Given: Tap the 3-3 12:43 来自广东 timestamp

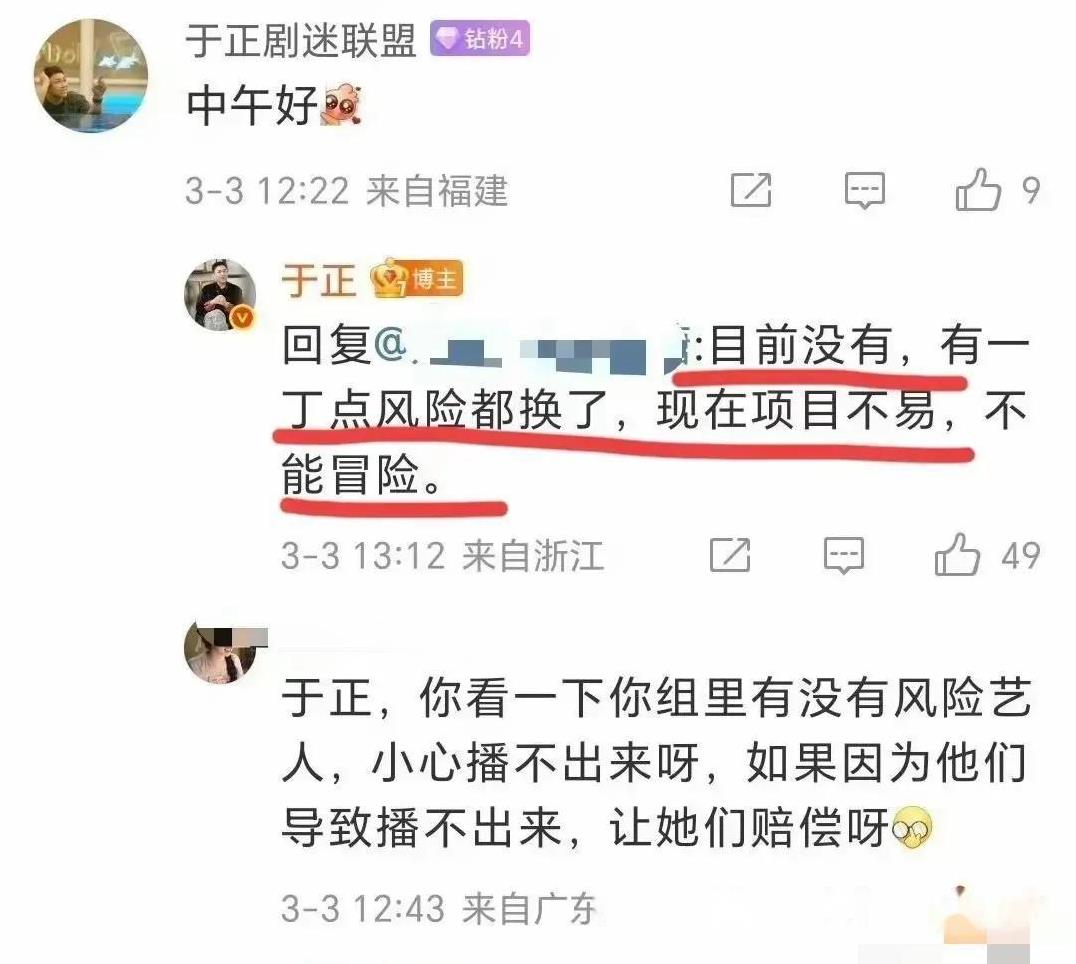Looking at the screenshot, I should [x=439, y=908].
